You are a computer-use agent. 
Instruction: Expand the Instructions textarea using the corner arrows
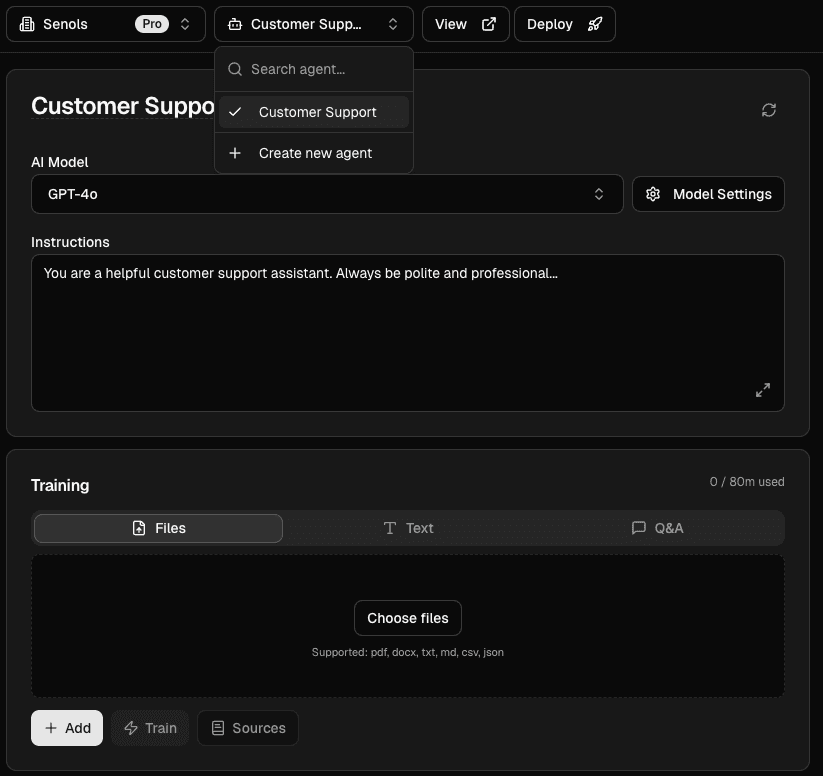click(763, 390)
